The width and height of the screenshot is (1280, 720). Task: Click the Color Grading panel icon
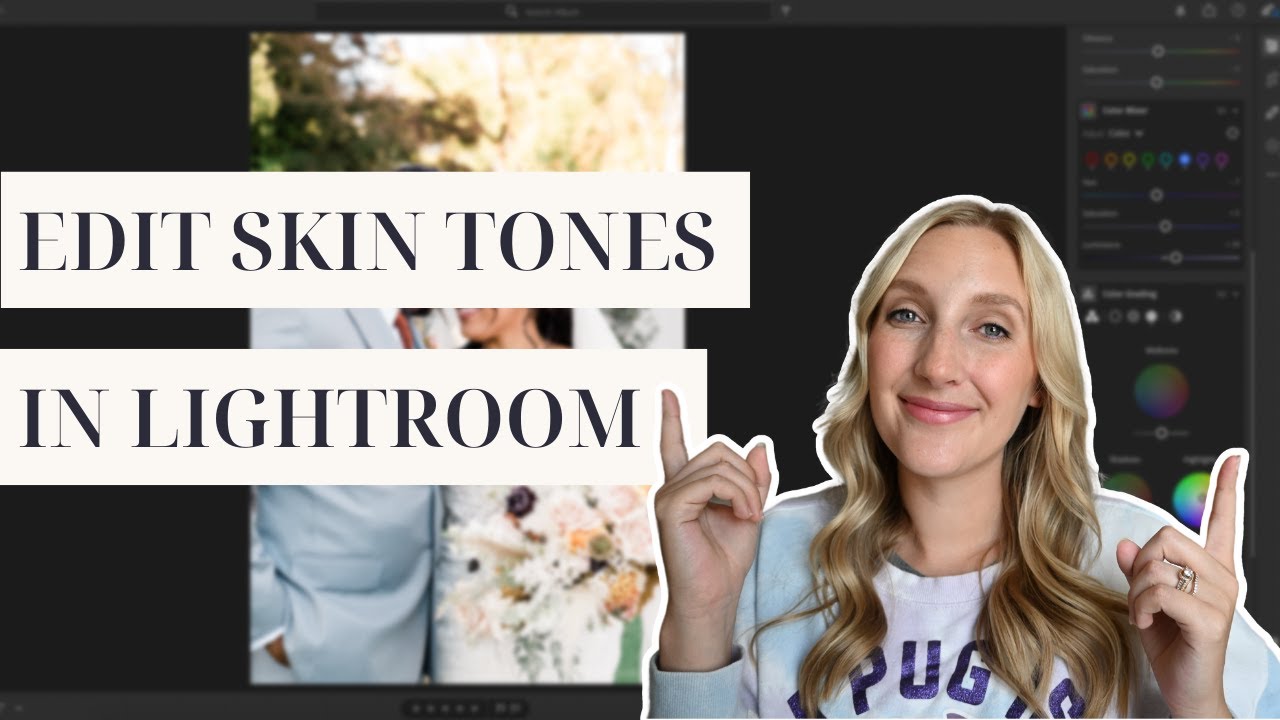(x=1088, y=294)
